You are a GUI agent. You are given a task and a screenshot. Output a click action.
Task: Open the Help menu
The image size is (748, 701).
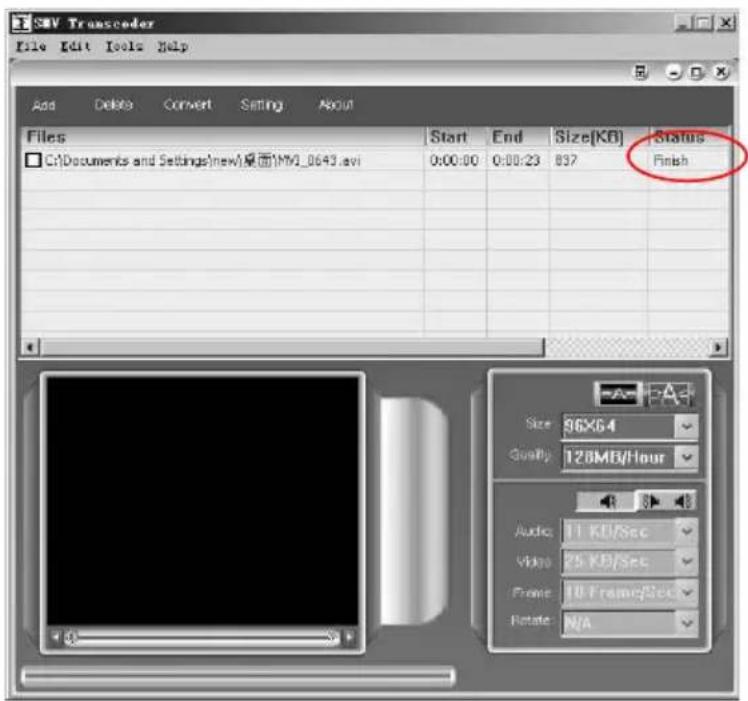pyautogui.click(x=173, y=46)
